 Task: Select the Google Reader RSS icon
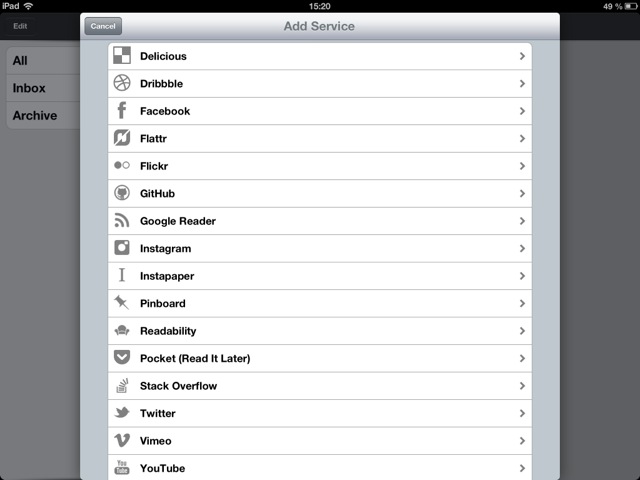click(x=122, y=220)
